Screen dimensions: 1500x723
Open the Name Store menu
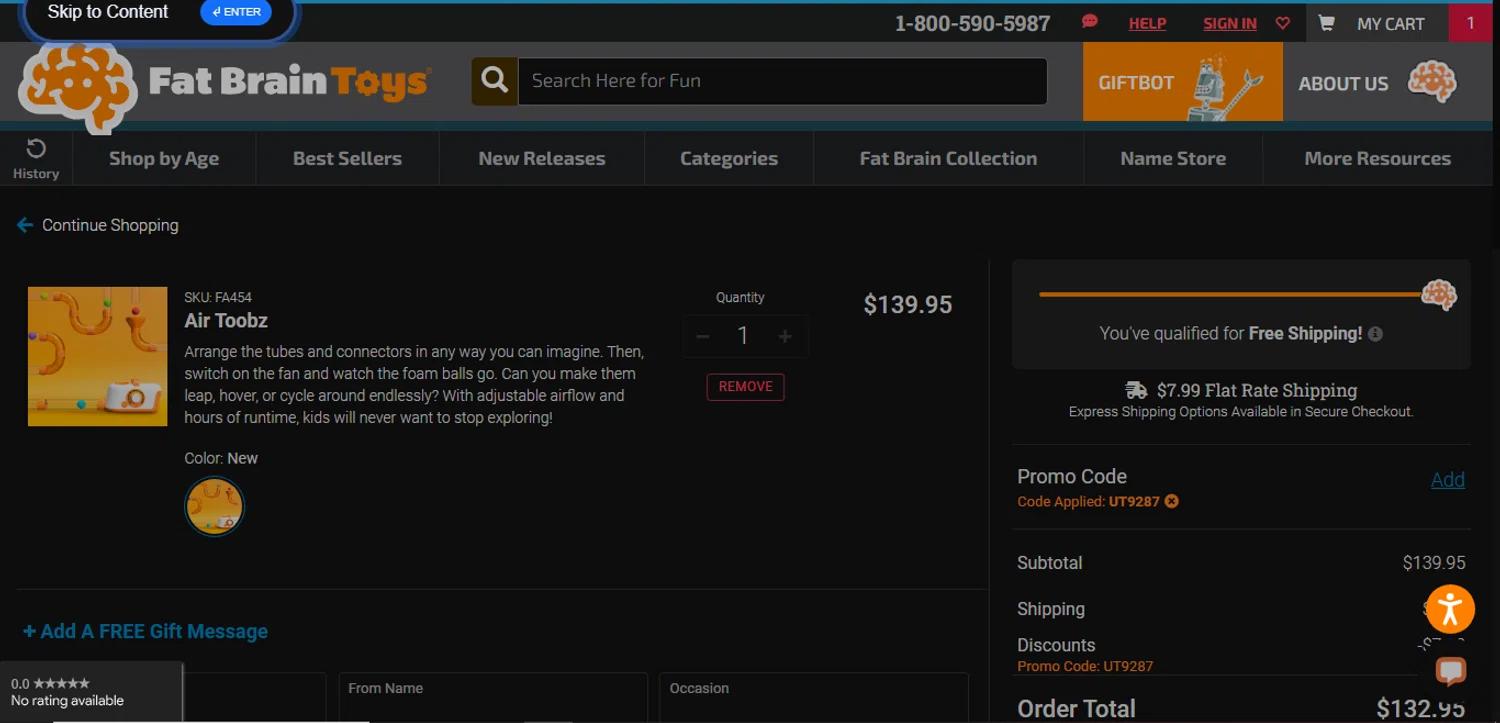pyautogui.click(x=1173, y=158)
